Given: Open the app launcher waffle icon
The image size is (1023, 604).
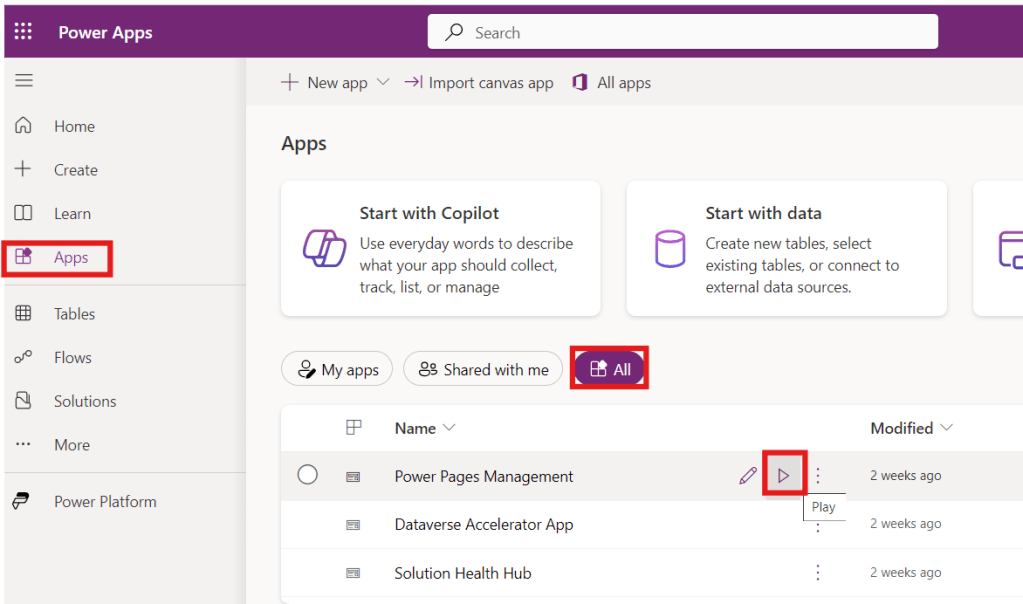Looking at the screenshot, I should pos(23,32).
